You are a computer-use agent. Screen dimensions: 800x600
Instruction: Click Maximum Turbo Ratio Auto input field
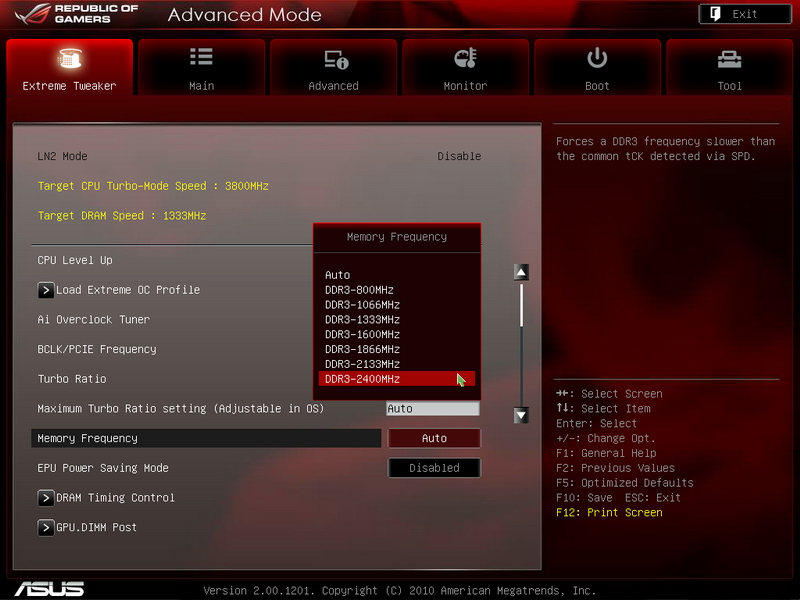(x=433, y=409)
